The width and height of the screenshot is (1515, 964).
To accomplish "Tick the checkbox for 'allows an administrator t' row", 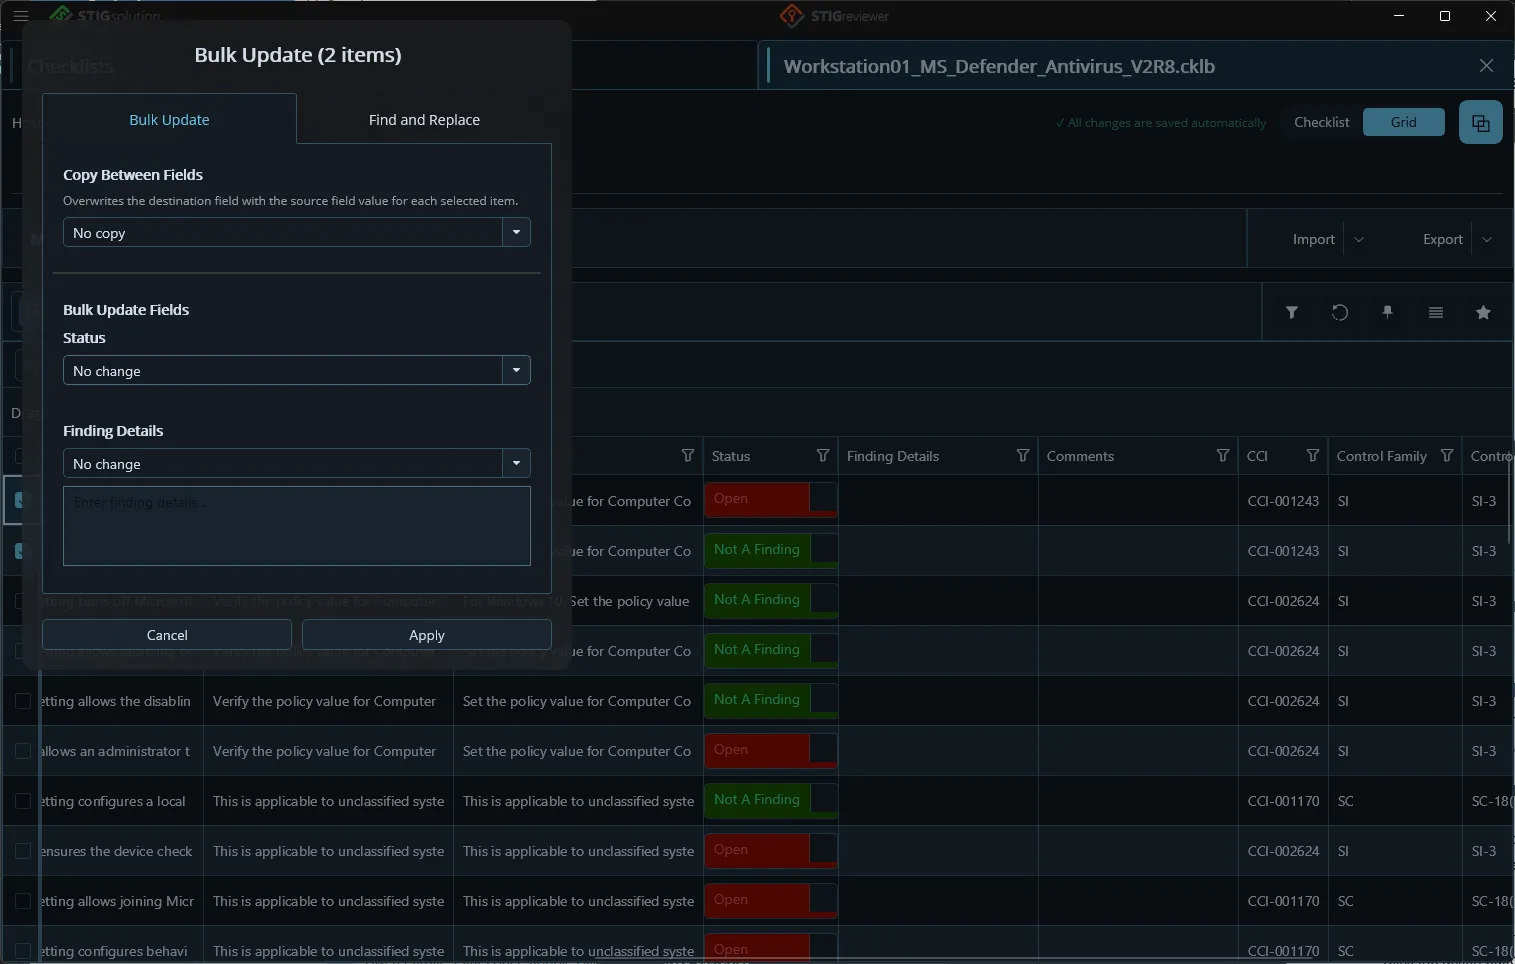I will point(23,751).
